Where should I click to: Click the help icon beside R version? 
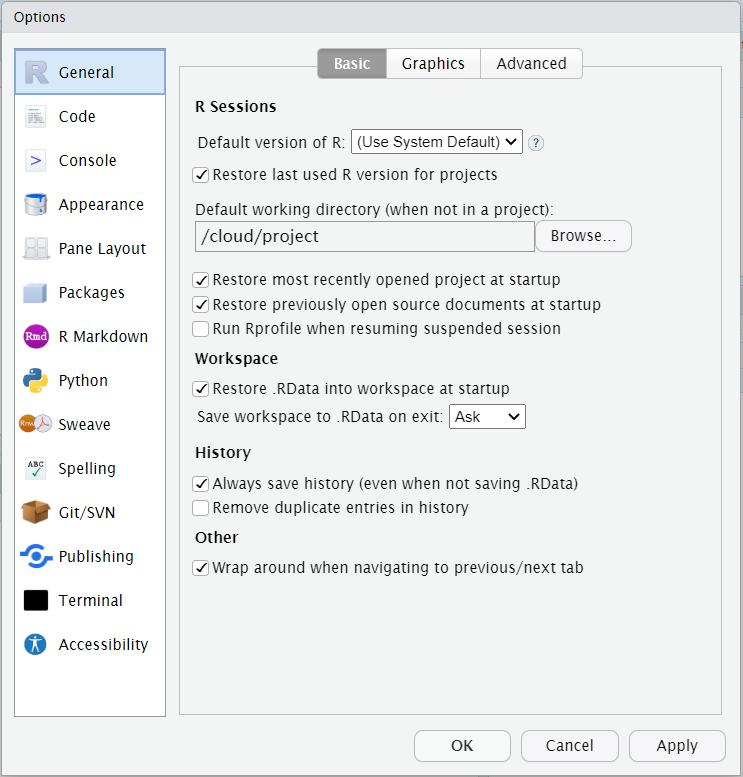(x=536, y=143)
